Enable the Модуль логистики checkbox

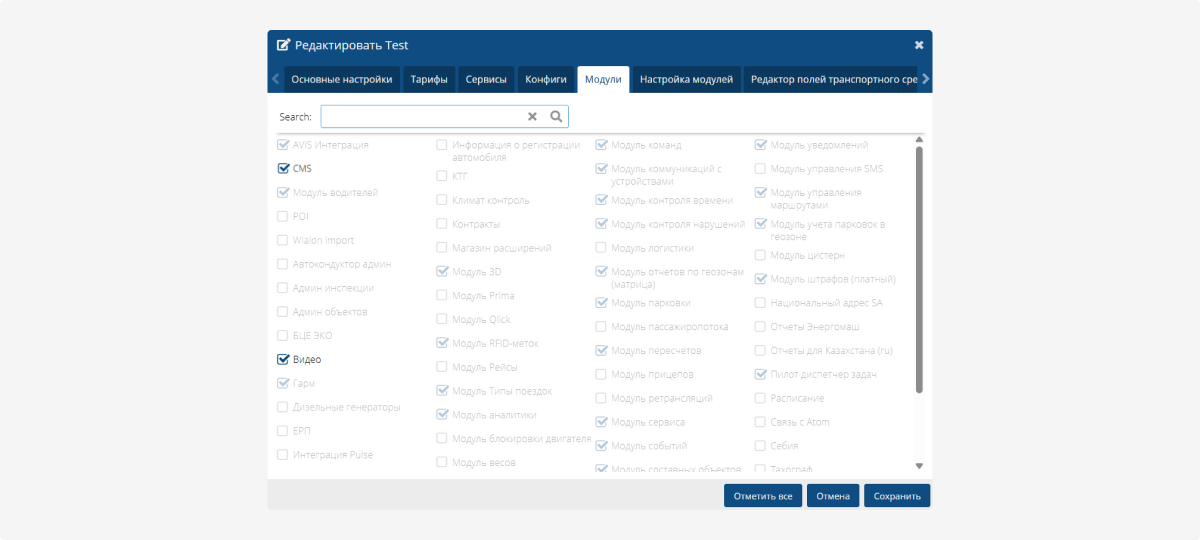tap(601, 247)
